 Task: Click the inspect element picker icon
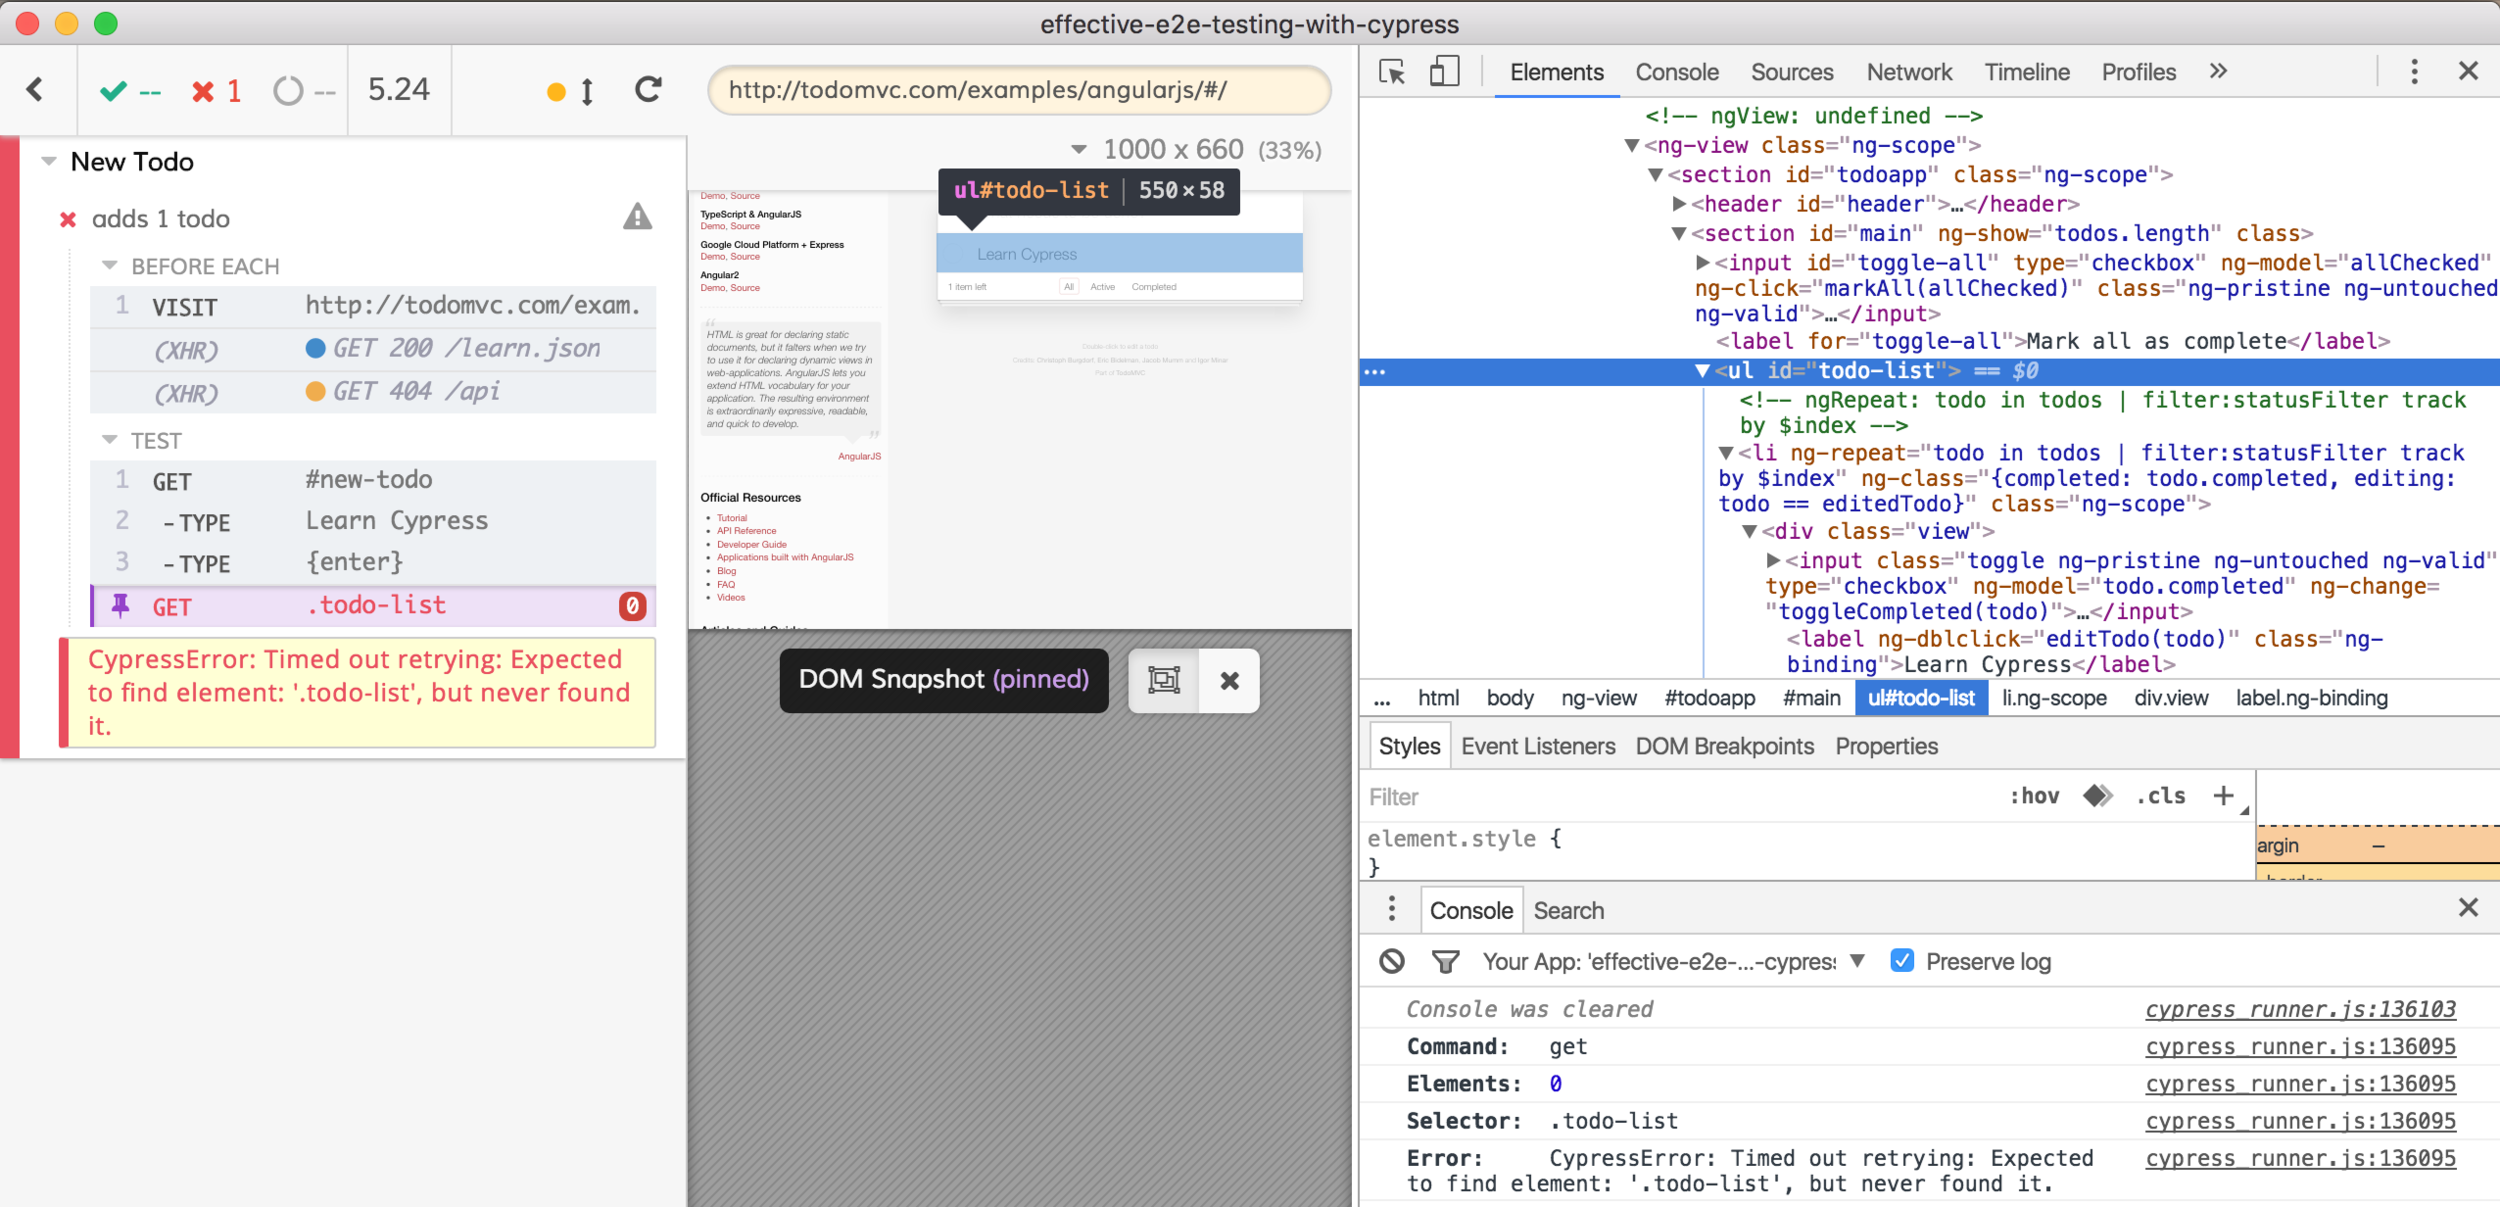1391,72
